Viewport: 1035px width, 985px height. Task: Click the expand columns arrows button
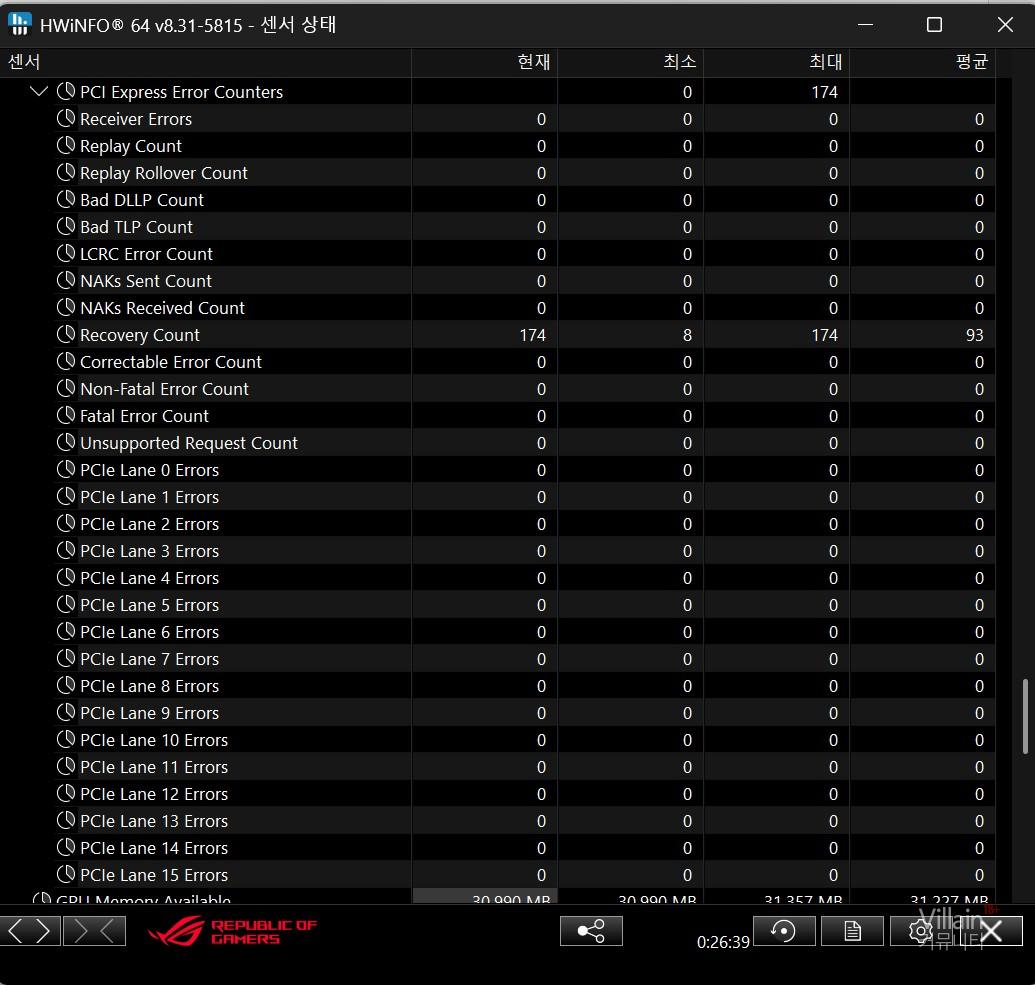(x=29, y=931)
